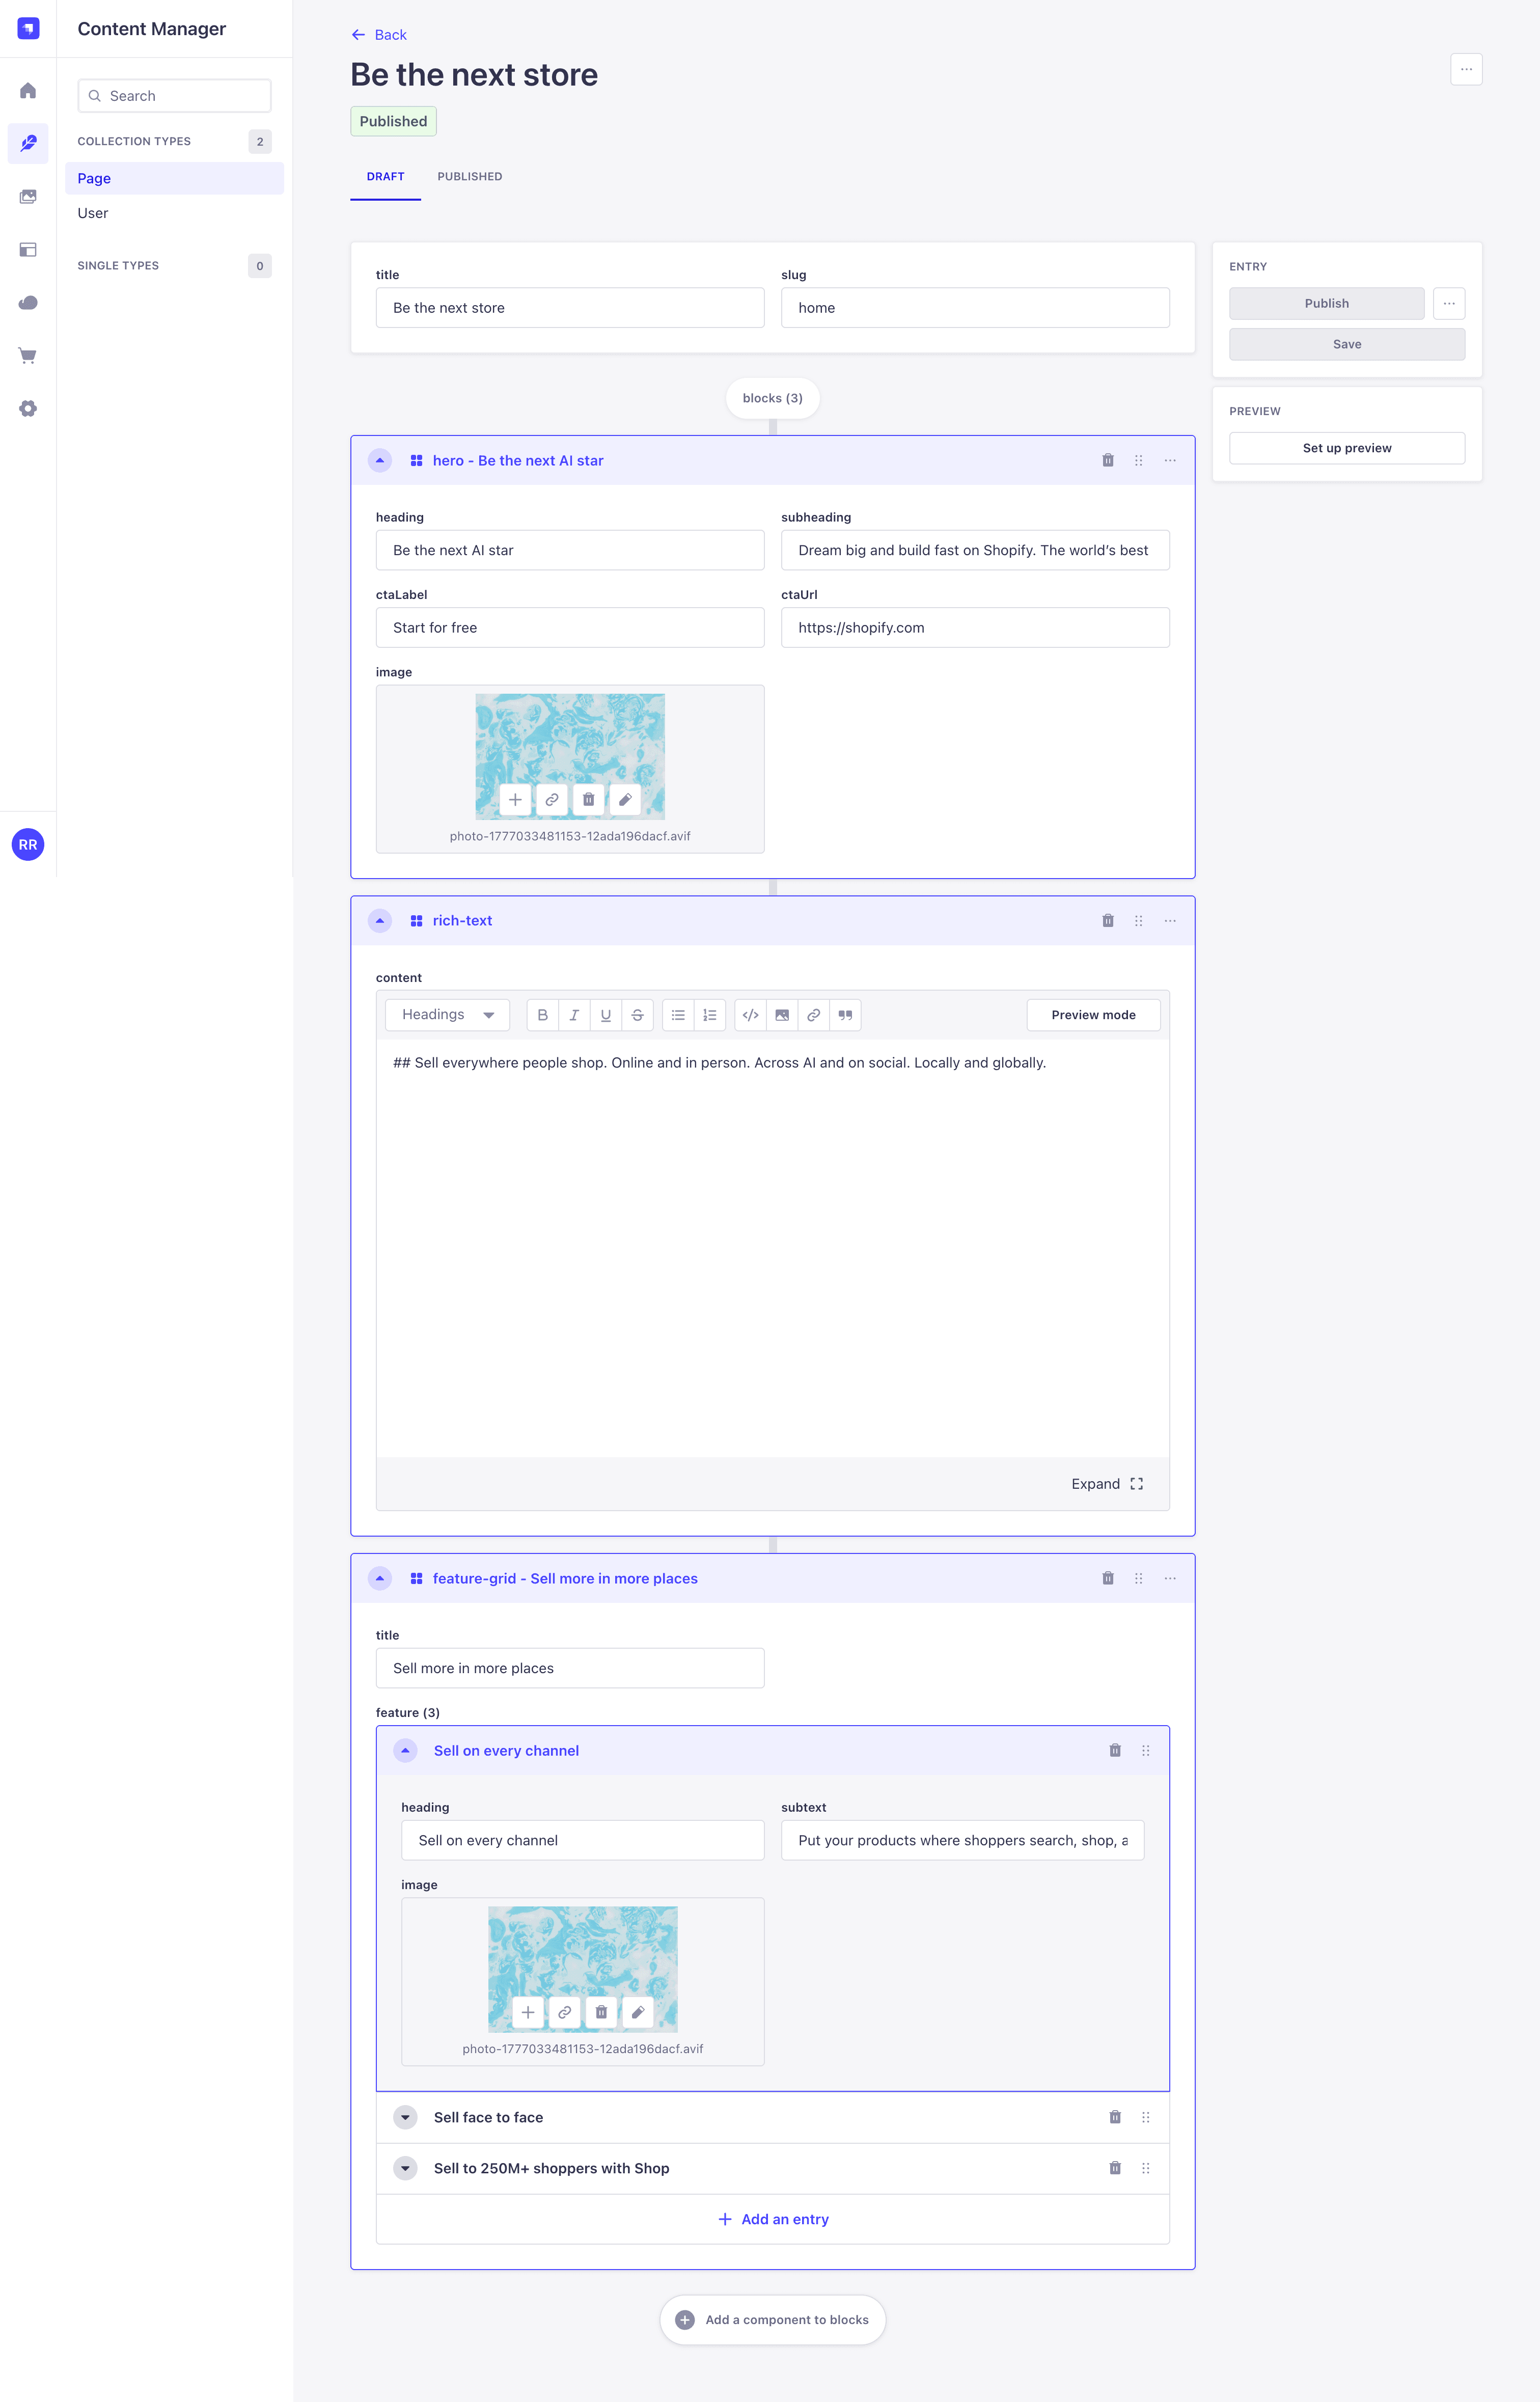Image resolution: width=1540 pixels, height=2402 pixels.
Task: Open the Home icon in the sidebar
Action: [x=28, y=91]
